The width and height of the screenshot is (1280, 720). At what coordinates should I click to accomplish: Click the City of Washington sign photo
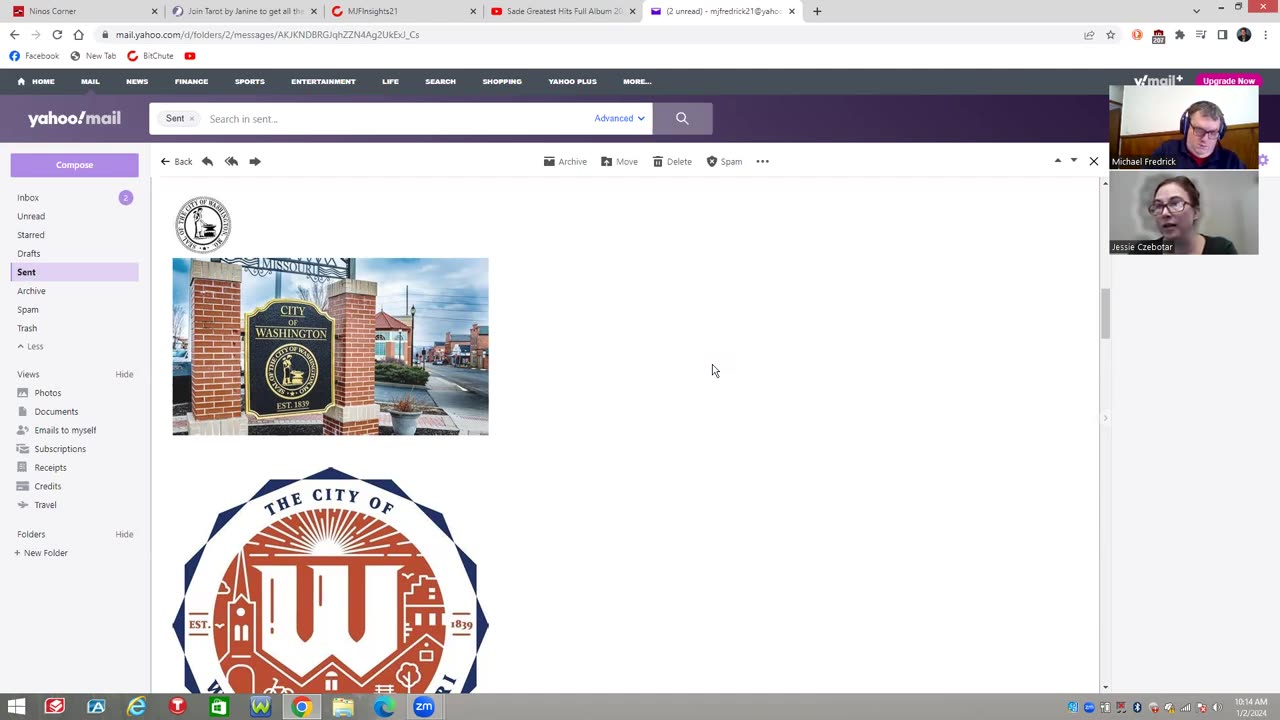coord(330,346)
